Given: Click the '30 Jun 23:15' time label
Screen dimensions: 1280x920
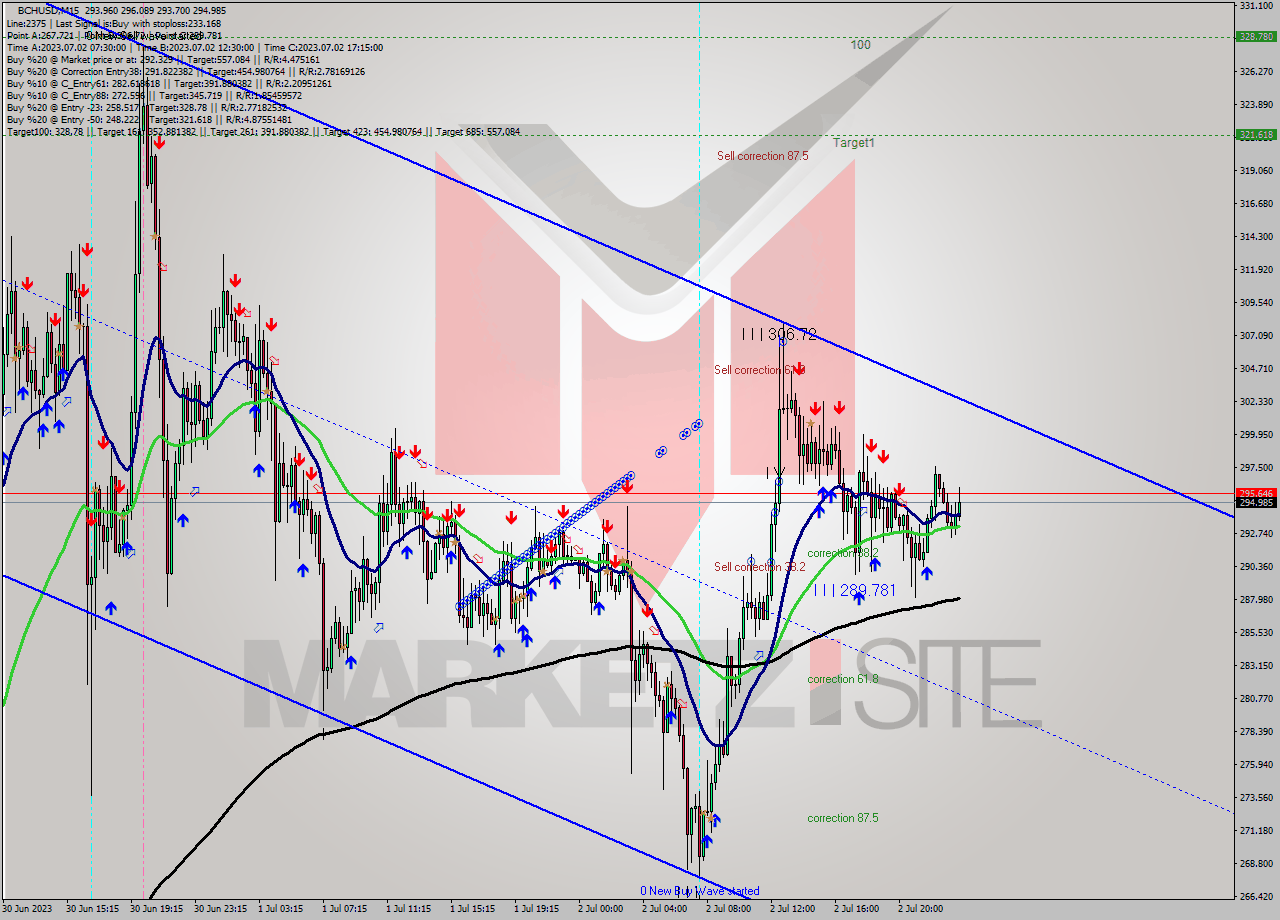Looking at the screenshot, I should click(222, 909).
